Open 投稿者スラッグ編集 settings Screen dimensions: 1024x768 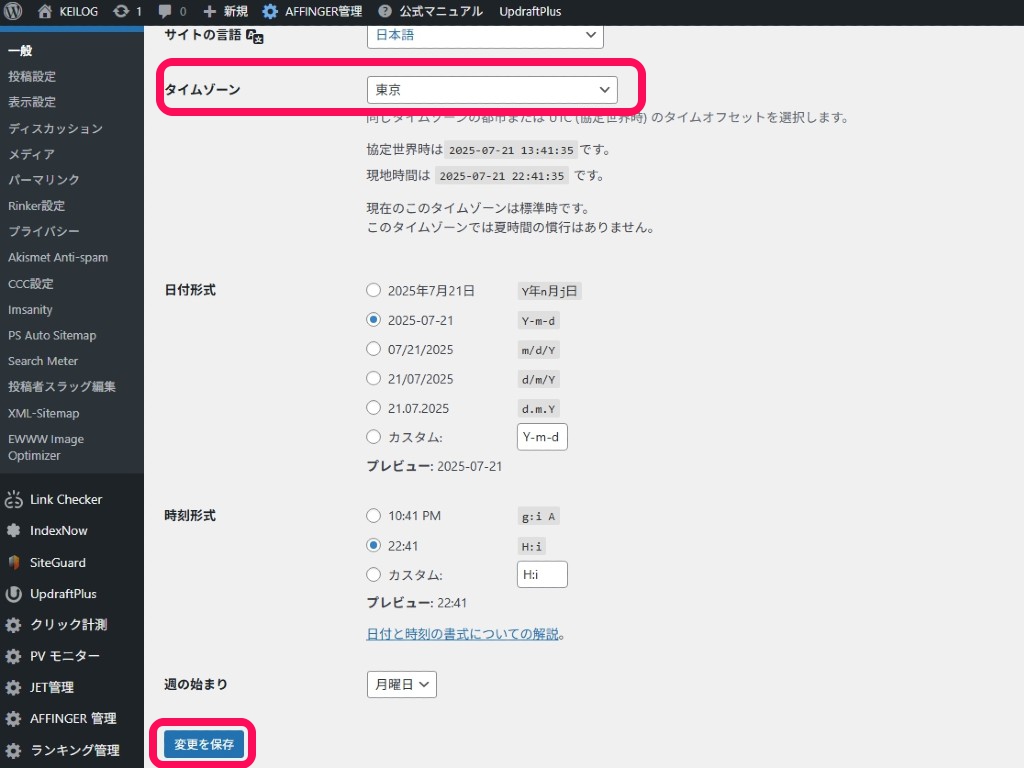(62, 387)
